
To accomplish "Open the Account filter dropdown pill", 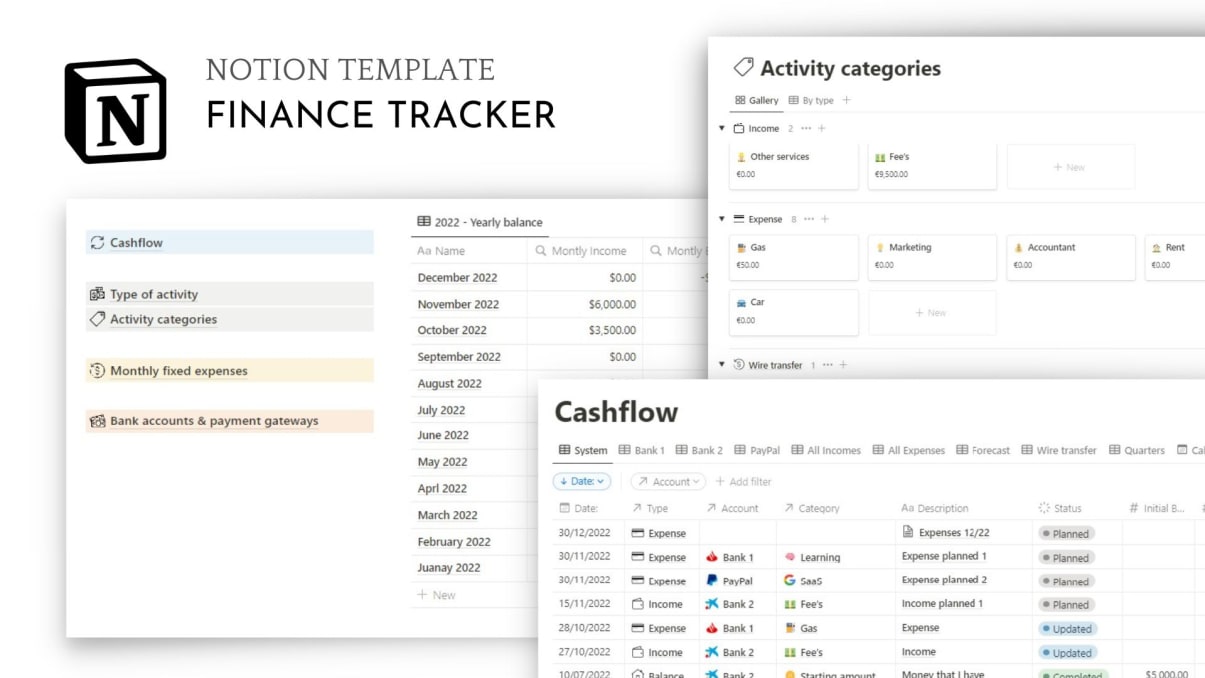I will pyautogui.click(x=668, y=481).
